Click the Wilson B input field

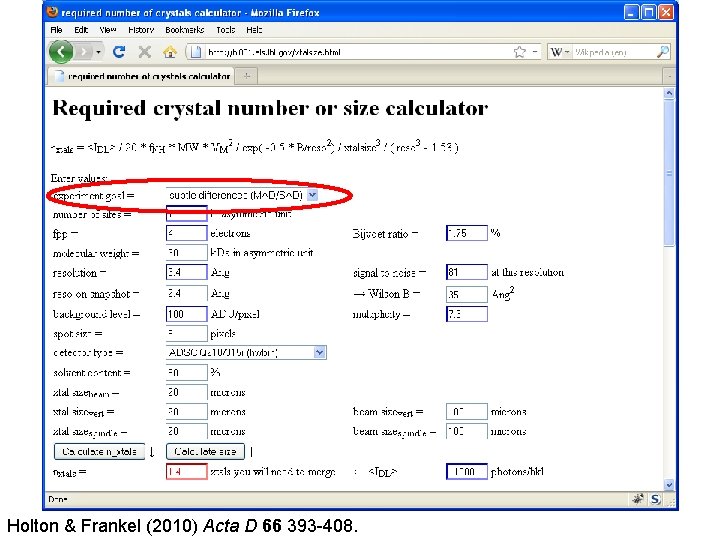[467, 294]
